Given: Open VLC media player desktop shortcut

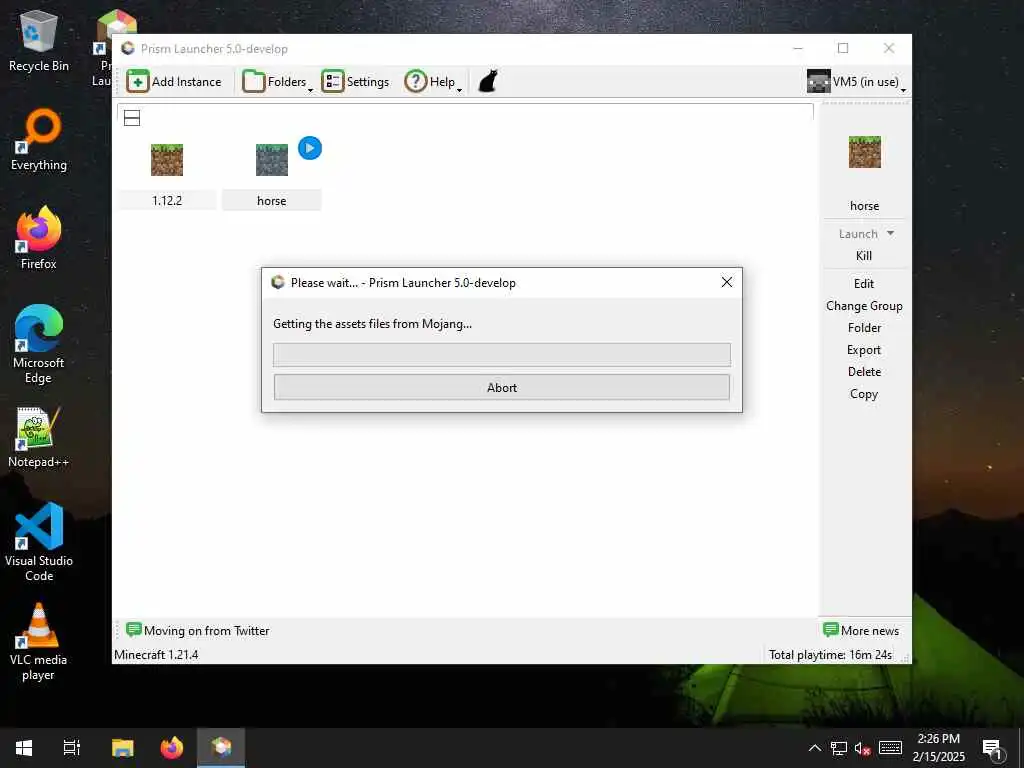Looking at the screenshot, I should [39, 642].
